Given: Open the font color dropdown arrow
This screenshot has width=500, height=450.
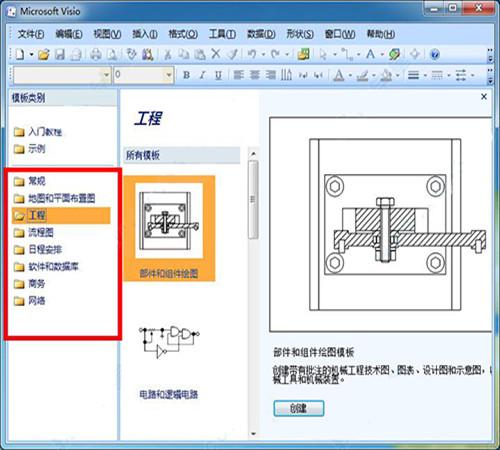Looking at the screenshot, I should (350, 75).
